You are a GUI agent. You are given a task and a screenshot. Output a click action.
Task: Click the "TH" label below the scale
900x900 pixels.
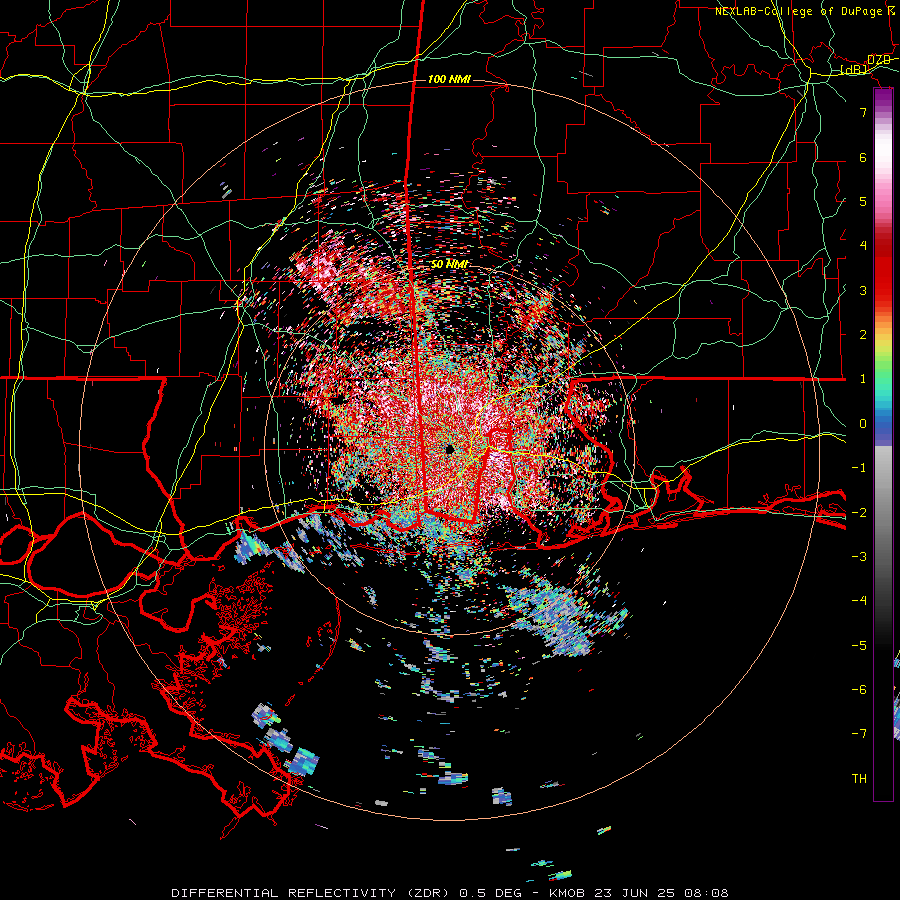click(859, 779)
